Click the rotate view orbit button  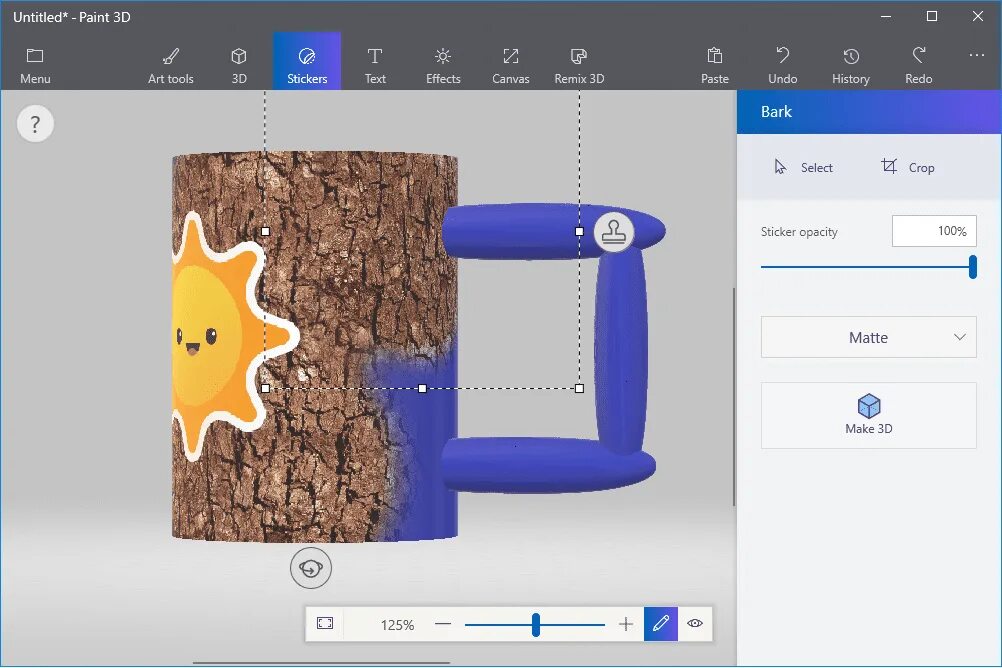pyautogui.click(x=311, y=568)
